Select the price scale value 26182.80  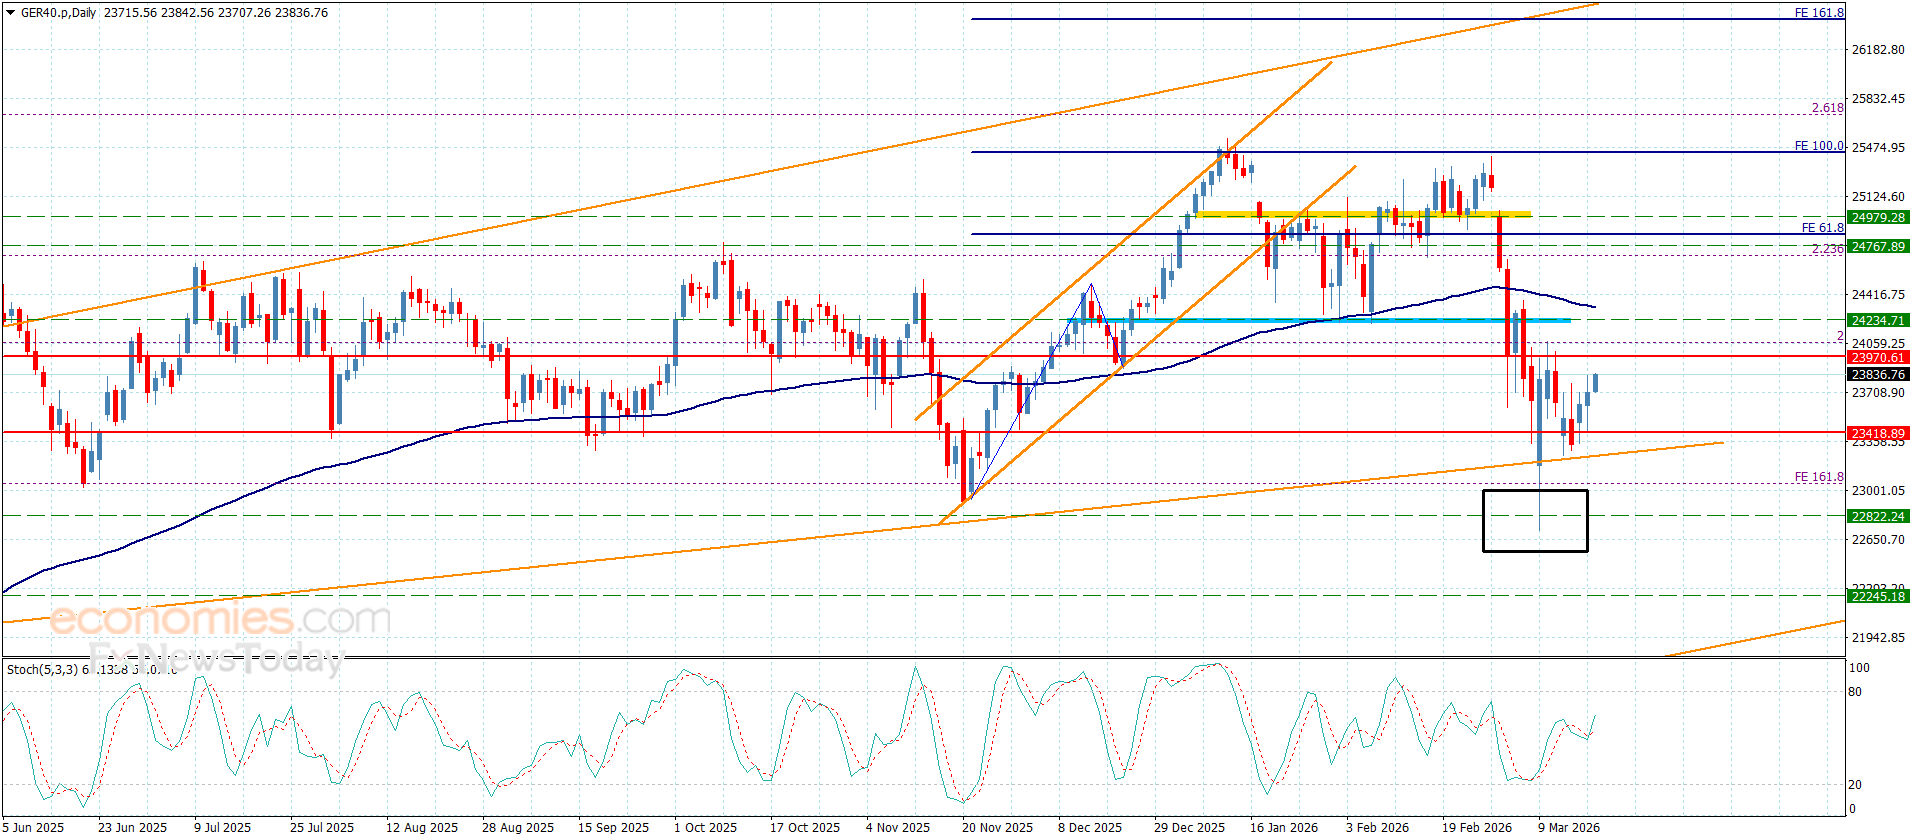(1878, 50)
